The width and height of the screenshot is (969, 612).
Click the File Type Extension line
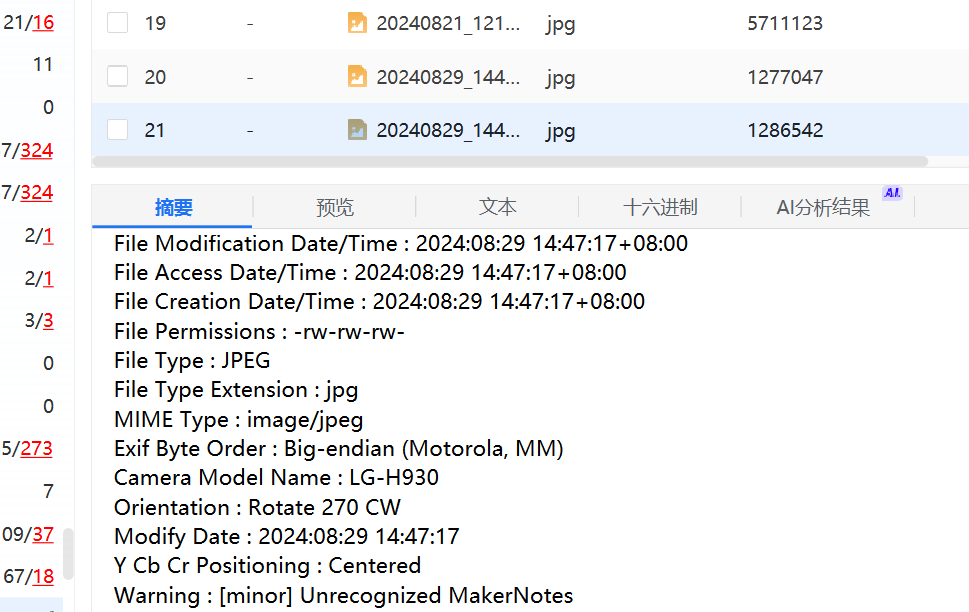point(236,390)
